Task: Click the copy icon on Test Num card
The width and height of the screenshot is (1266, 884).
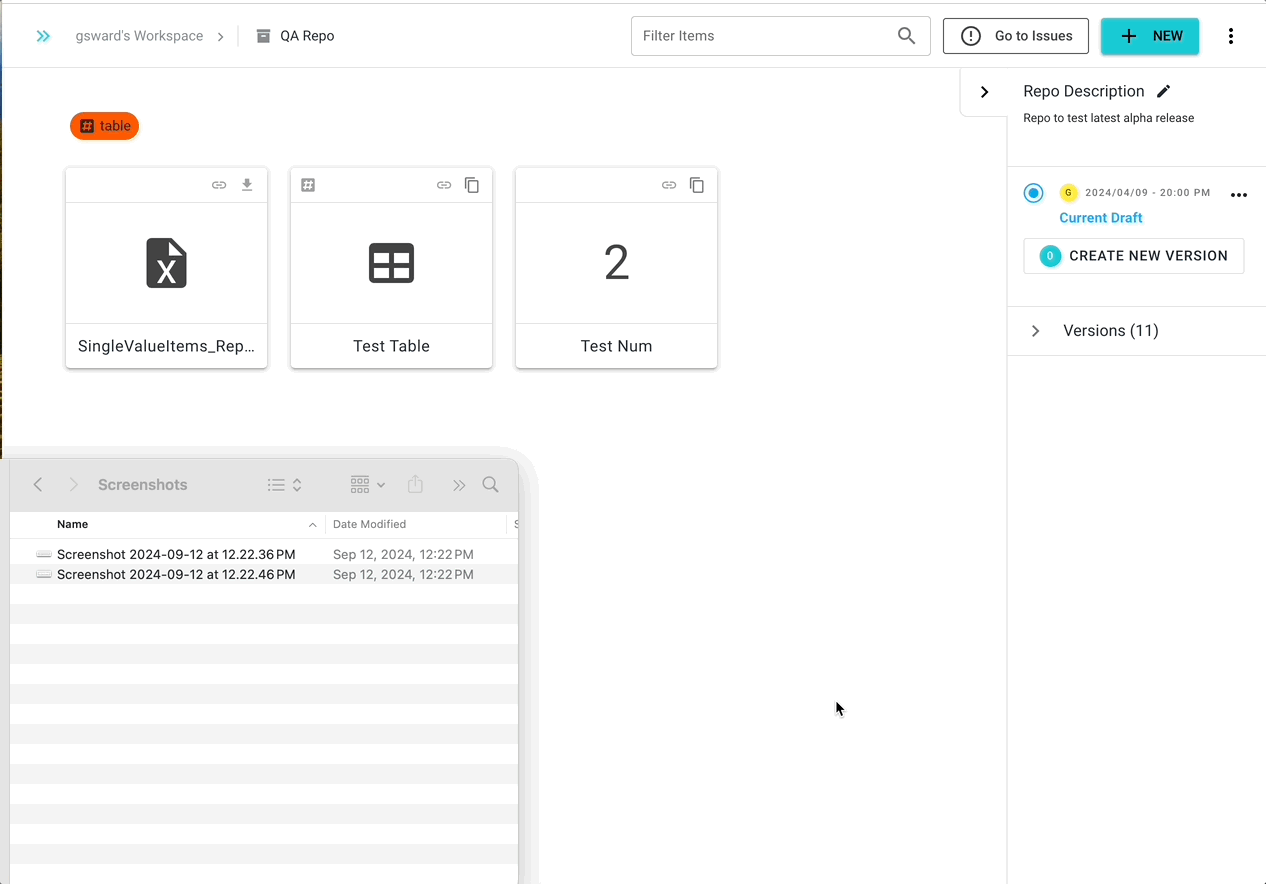Action: 697,185
